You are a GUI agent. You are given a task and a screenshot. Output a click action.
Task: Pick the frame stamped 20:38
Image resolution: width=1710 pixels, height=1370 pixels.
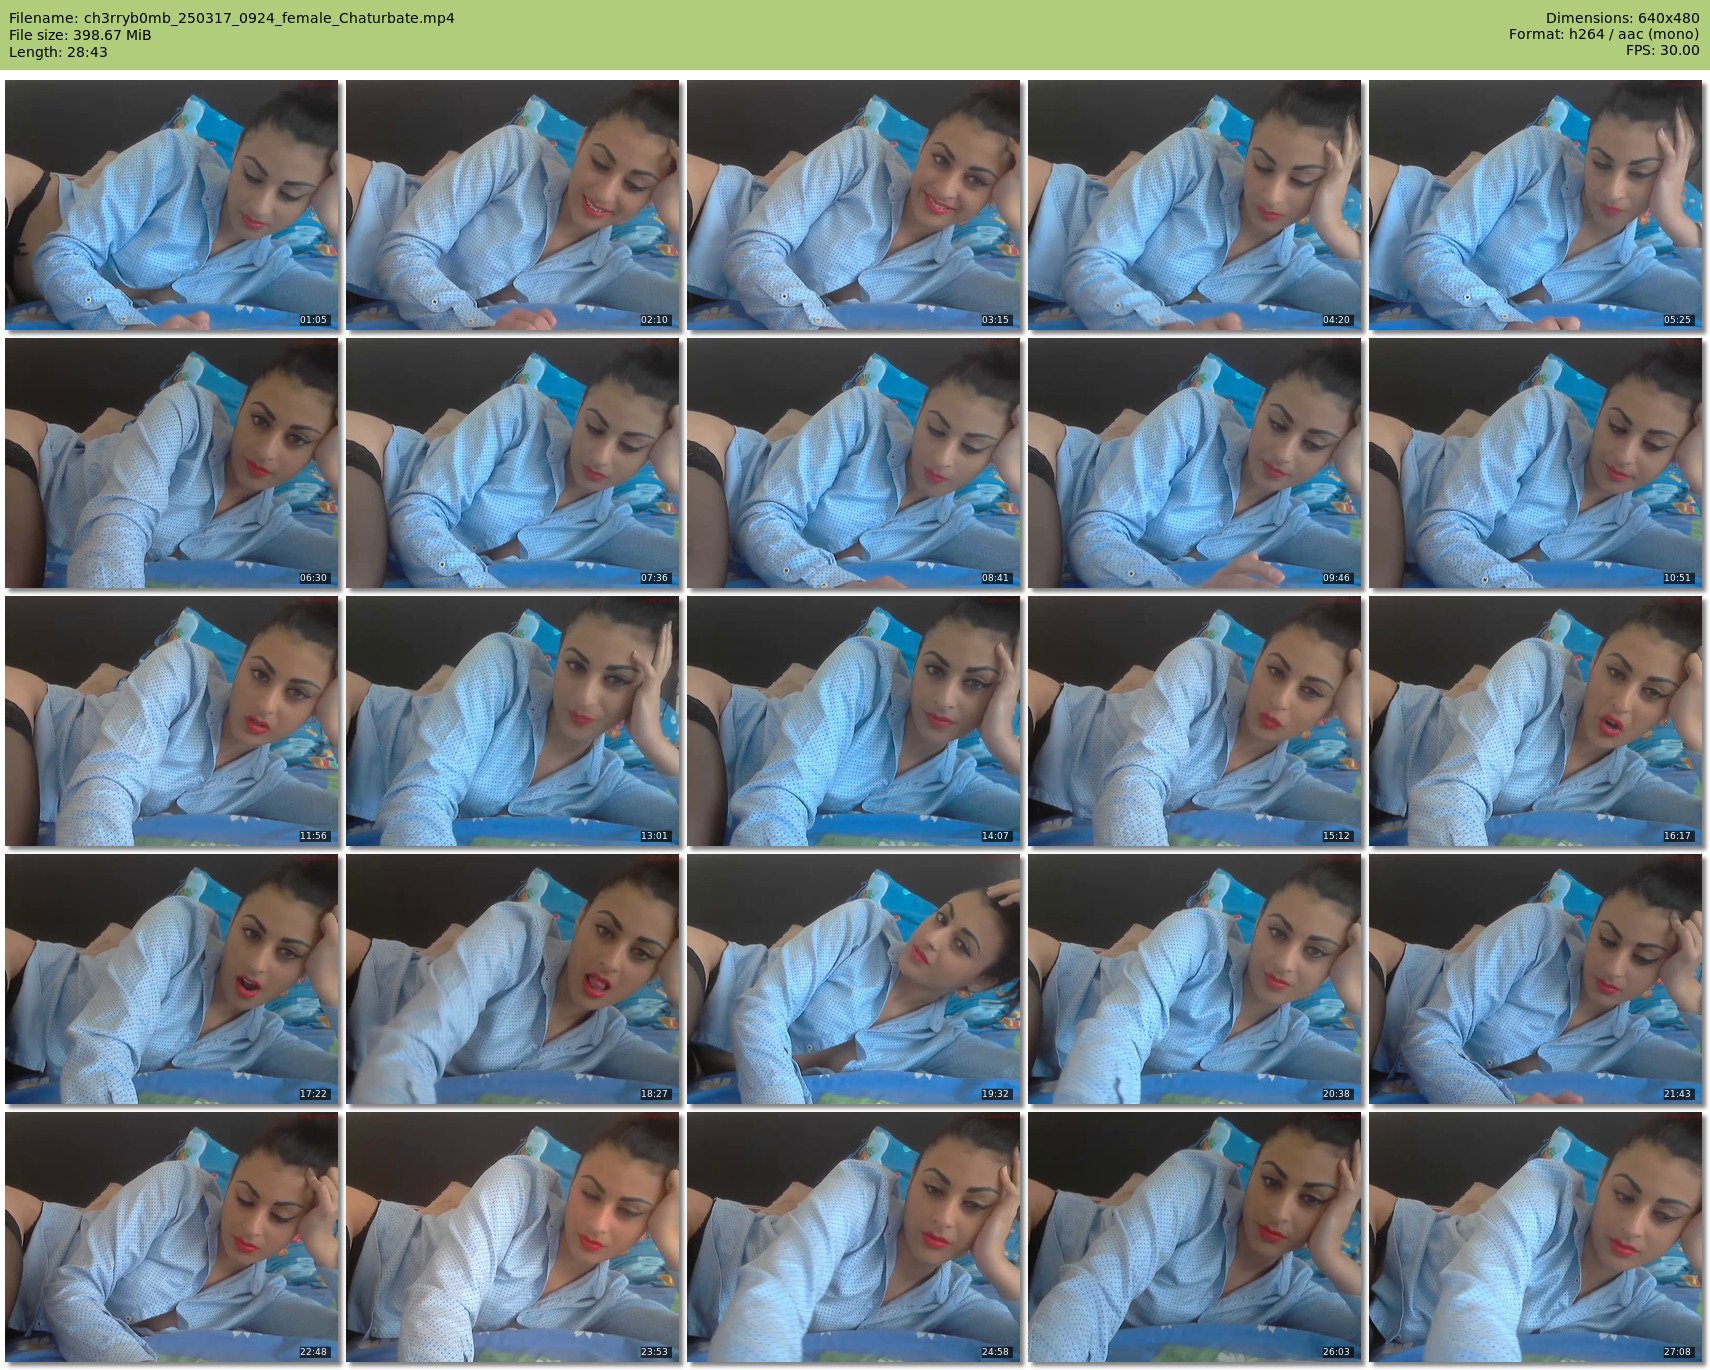pyautogui.click(x=1195, y=979)
